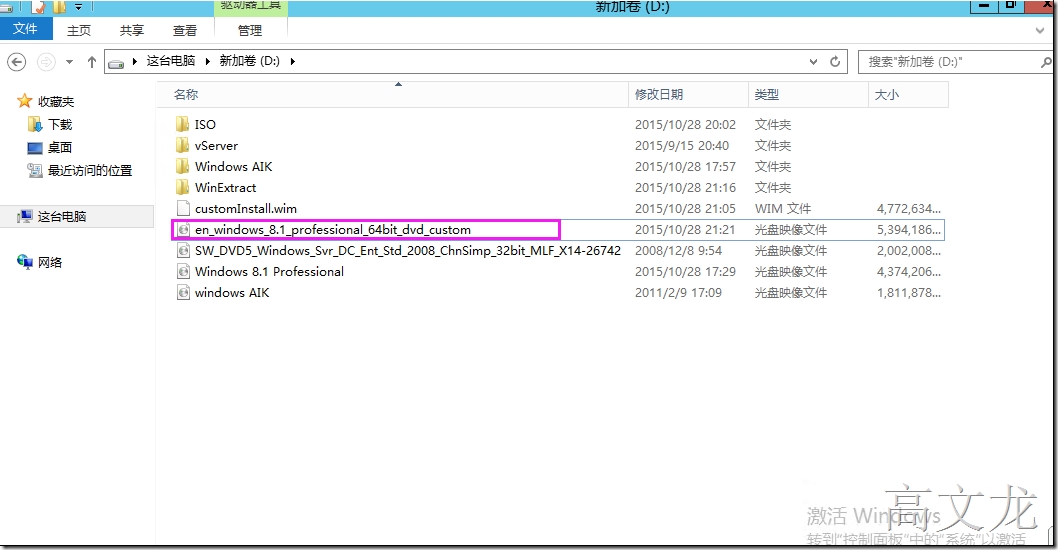Screen dimensions: 1058x550
Task: Click 新加卷 (D:) in the address bar
Action: coord(250,61)
